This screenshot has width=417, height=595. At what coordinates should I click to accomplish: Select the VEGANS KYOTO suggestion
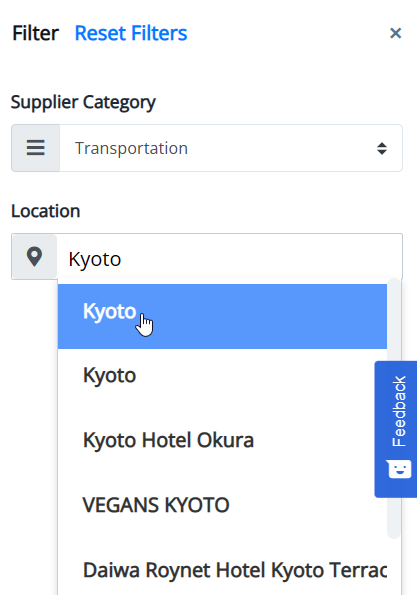click(222, 505)
